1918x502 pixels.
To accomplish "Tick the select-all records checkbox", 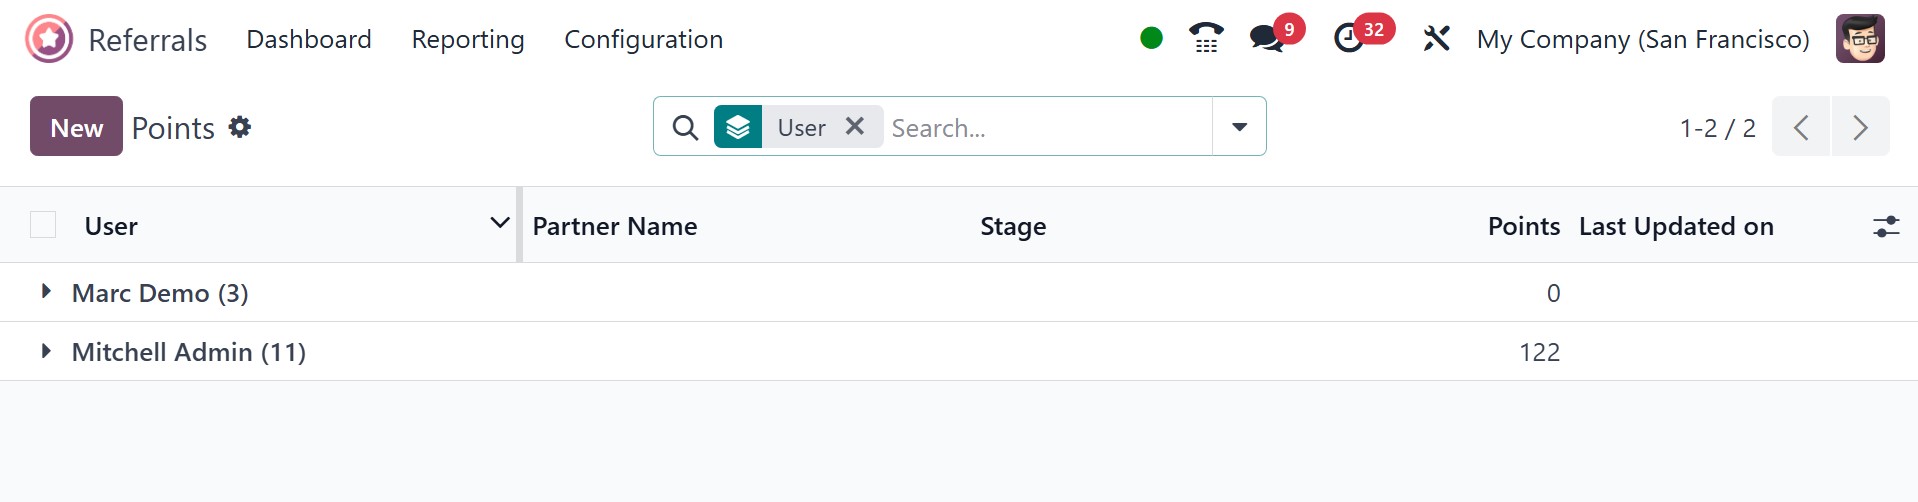I will (x=43, y=225).
